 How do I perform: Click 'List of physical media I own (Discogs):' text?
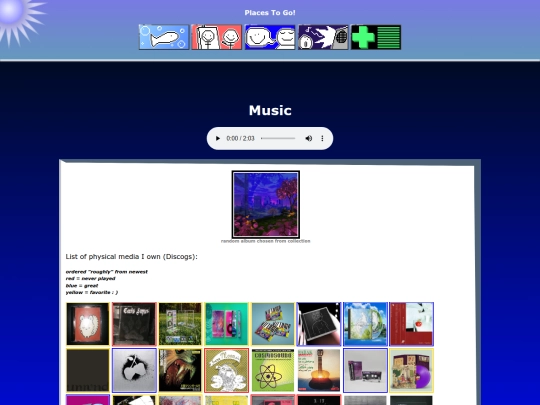coord(132,257)
